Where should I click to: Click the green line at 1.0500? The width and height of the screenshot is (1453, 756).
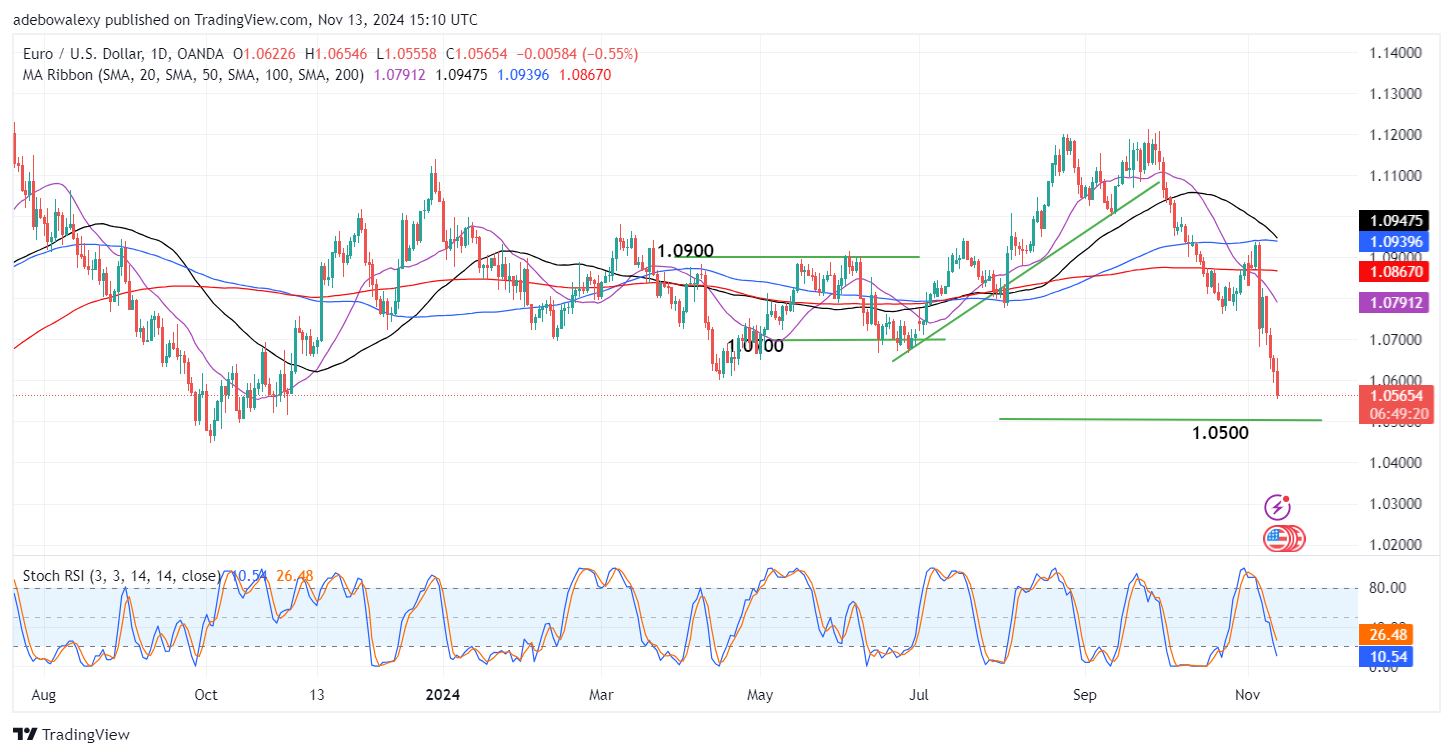point(1160,420)
